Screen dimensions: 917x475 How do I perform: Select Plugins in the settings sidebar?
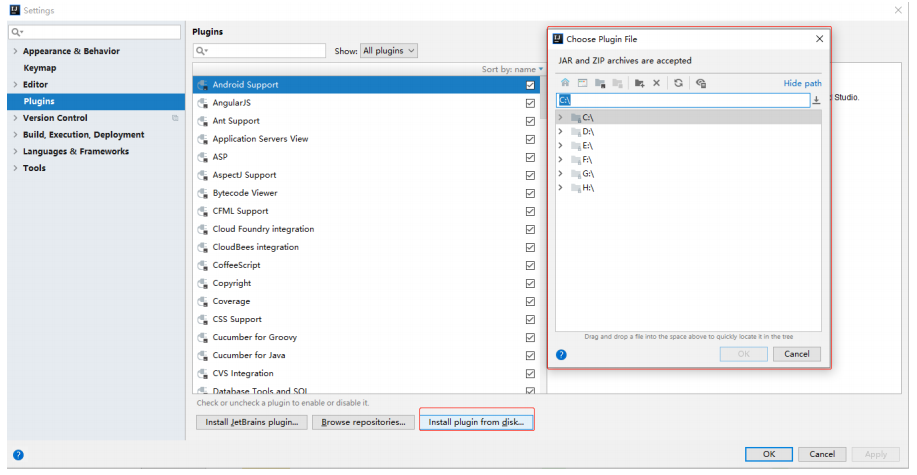96,101
